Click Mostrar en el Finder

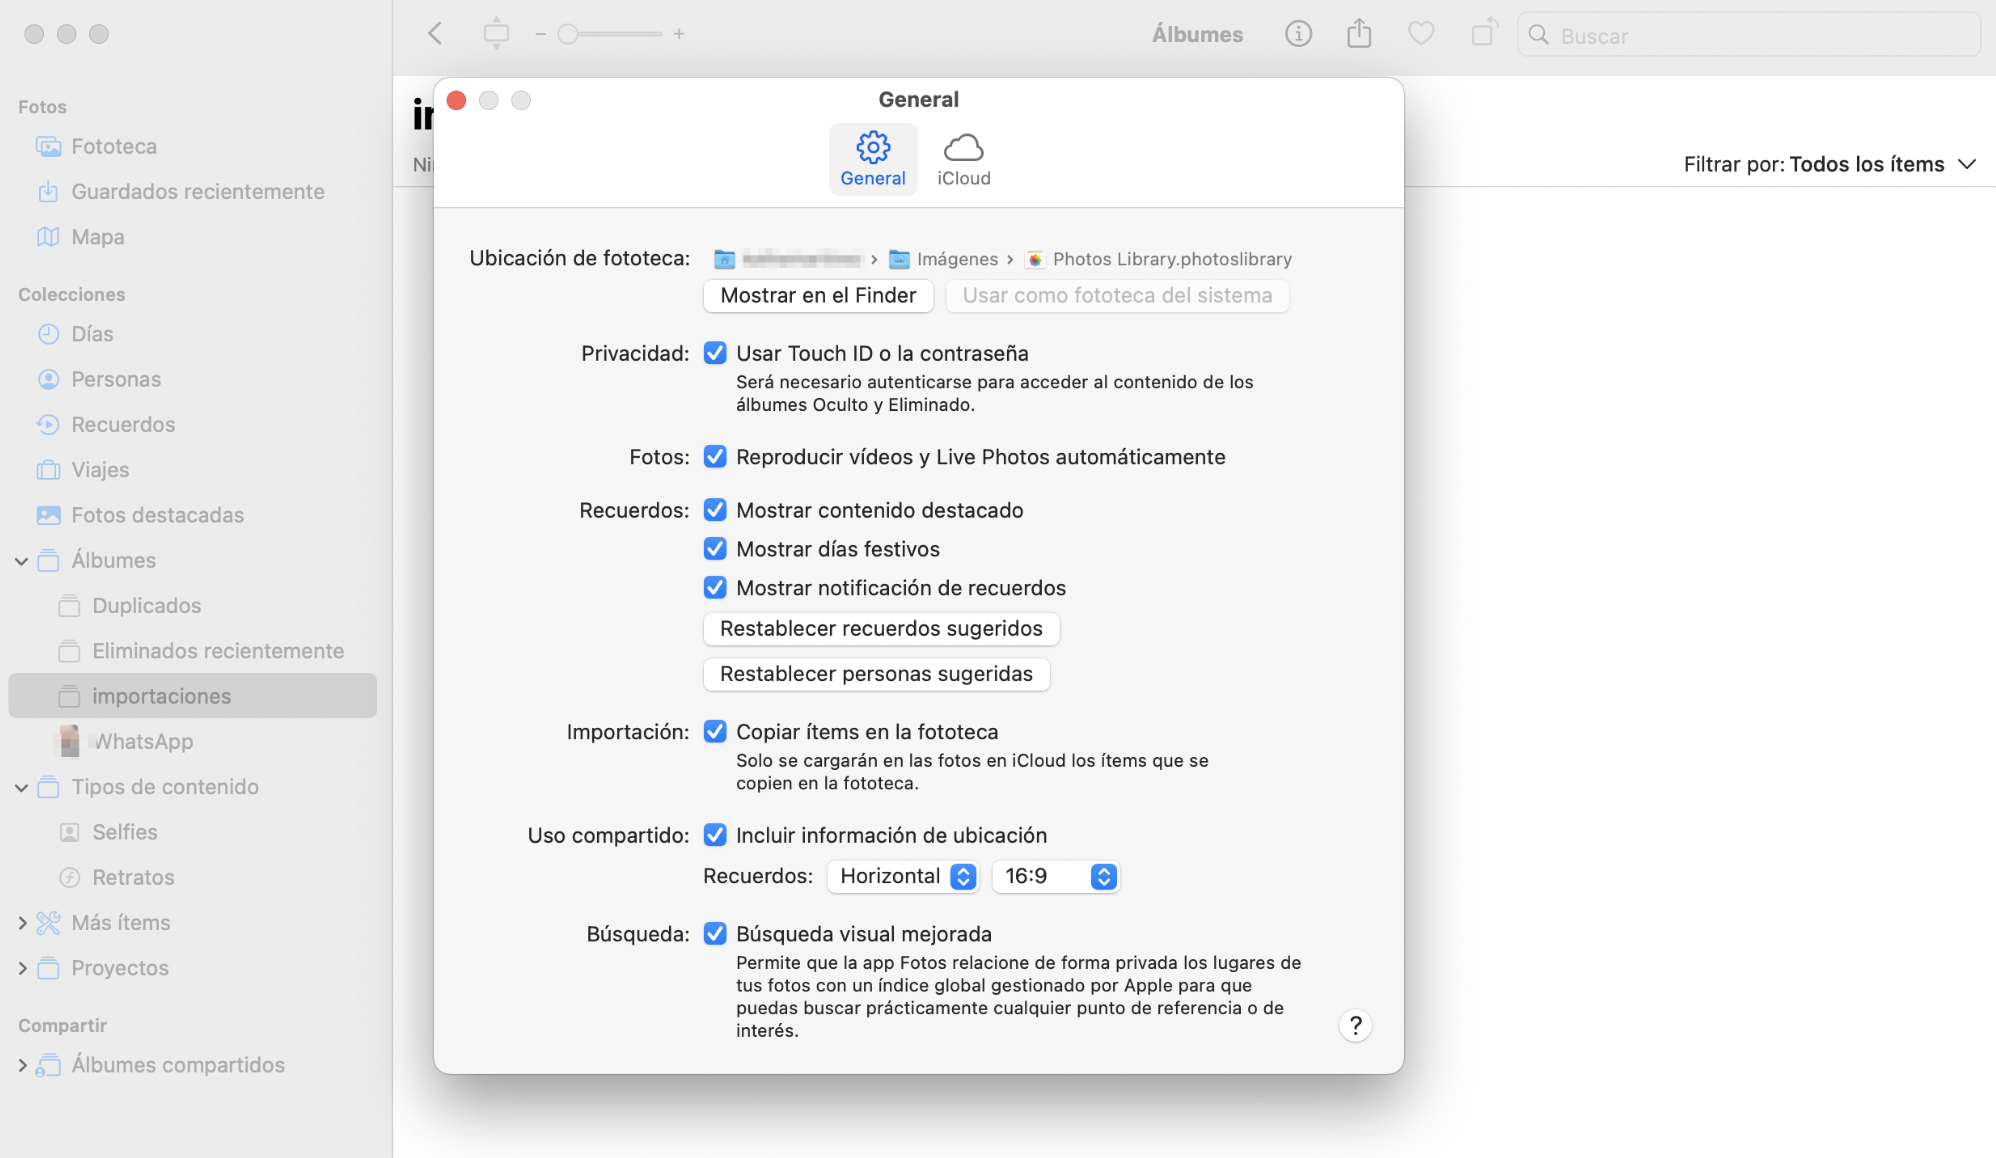coord(817,295)
